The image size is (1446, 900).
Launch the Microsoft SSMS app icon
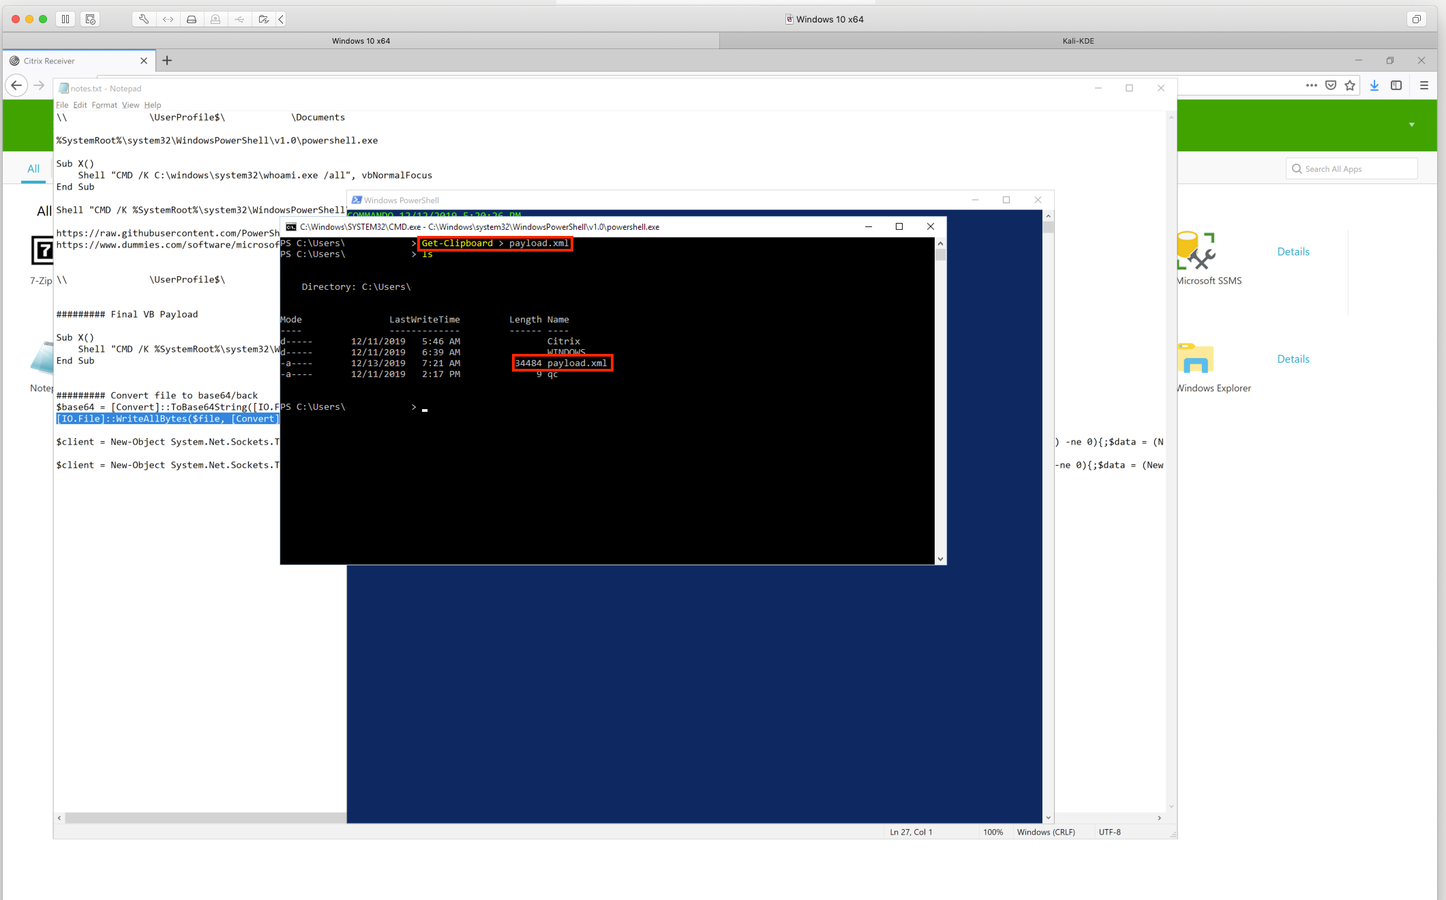(x=1195, y=251)
